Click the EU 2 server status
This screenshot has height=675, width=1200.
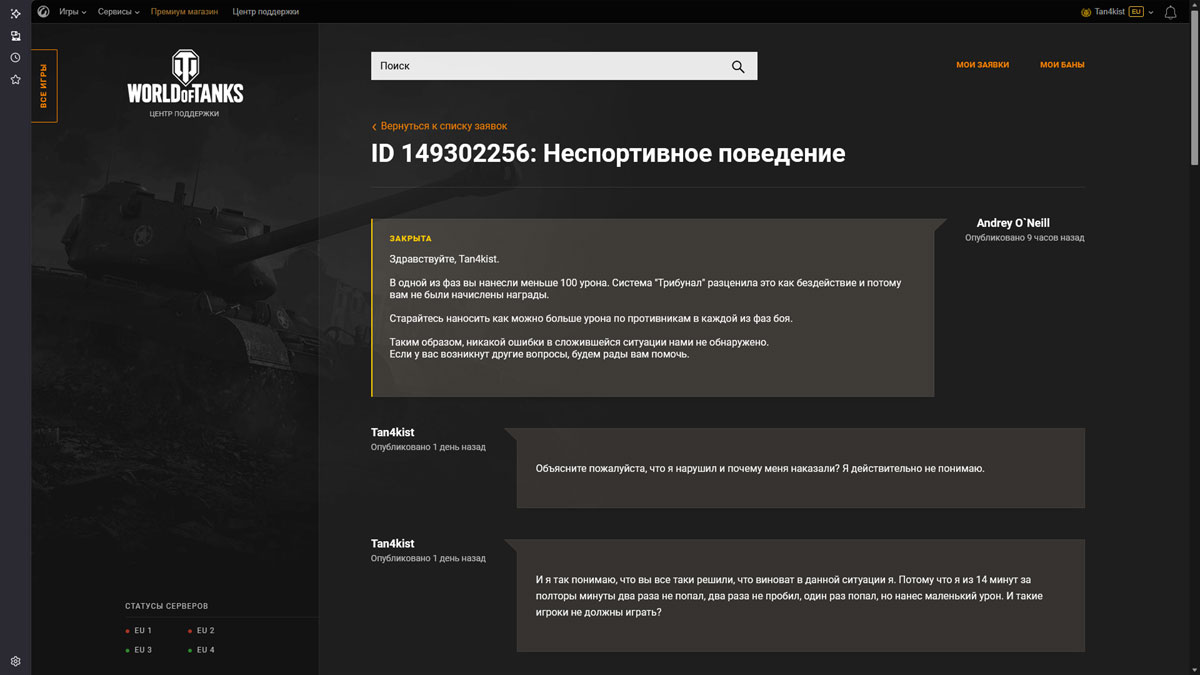201,631
